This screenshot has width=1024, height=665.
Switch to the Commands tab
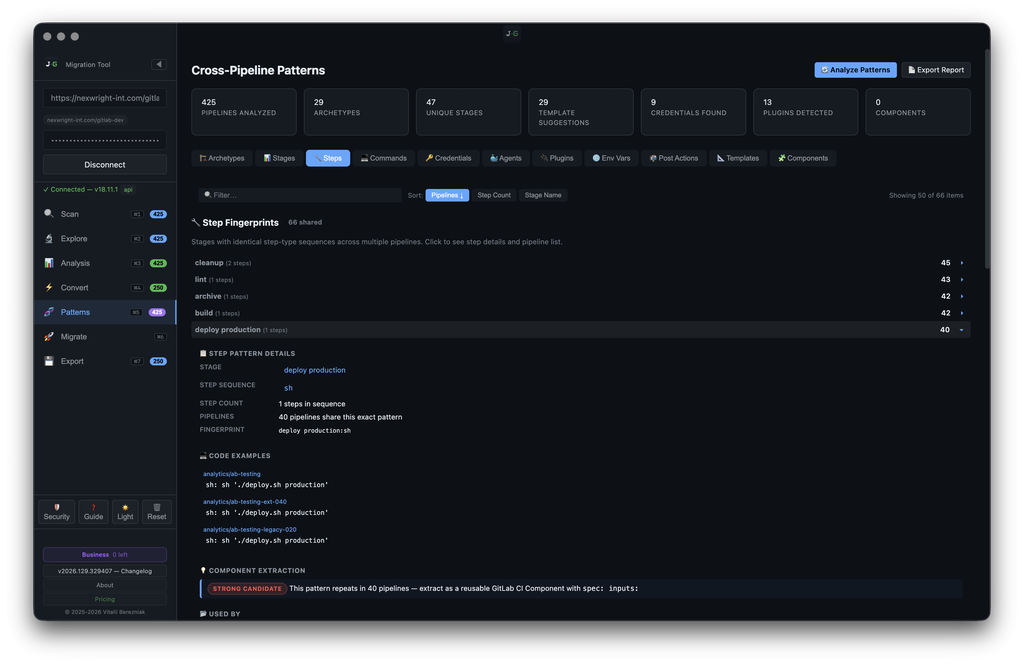click(383, 158)
